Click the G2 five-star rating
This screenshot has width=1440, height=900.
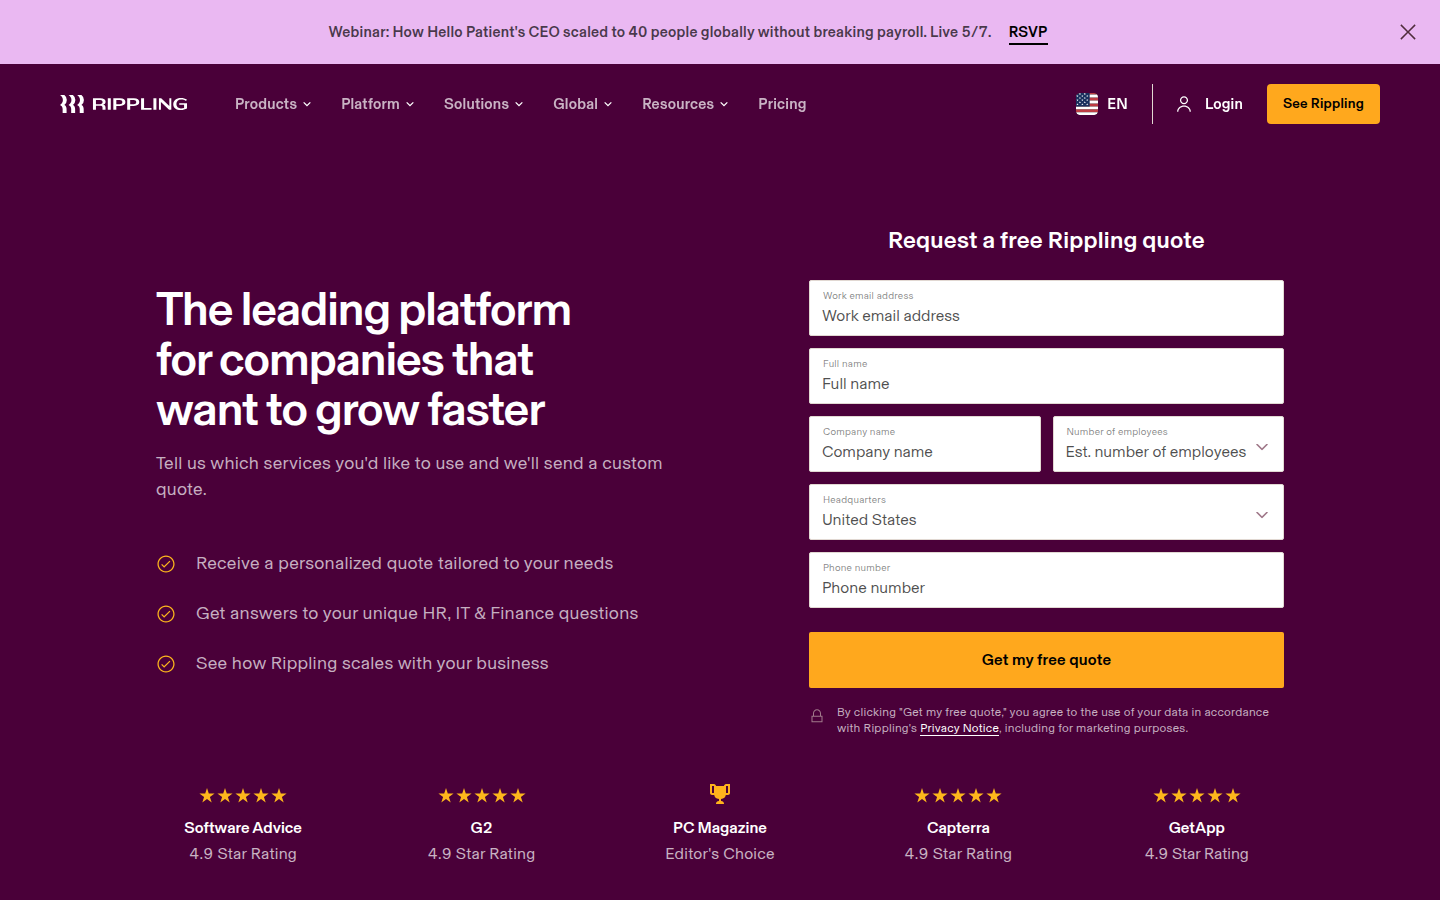tap(482, 796)
